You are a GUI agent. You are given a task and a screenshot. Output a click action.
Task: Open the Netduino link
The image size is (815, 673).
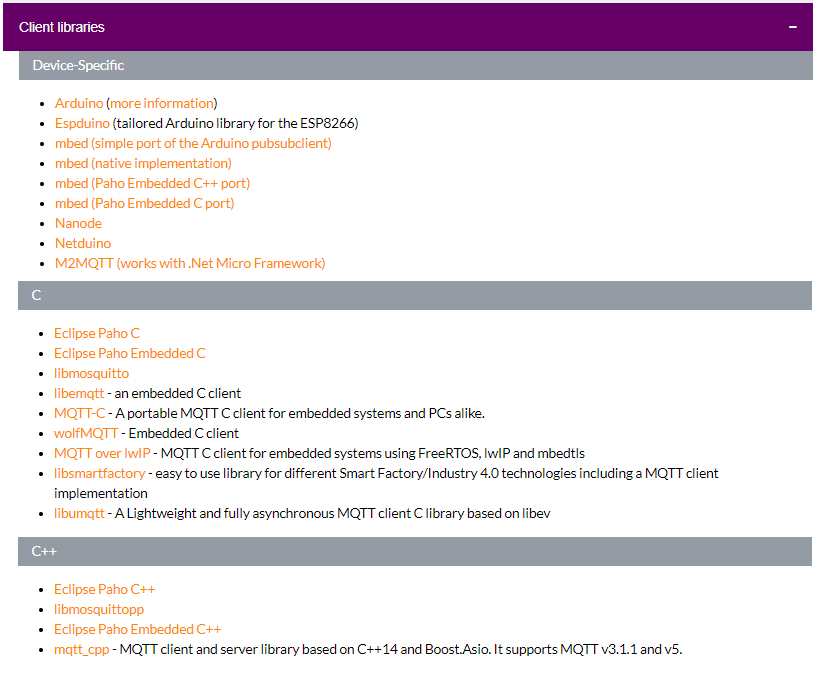click(x=83, y=243)
